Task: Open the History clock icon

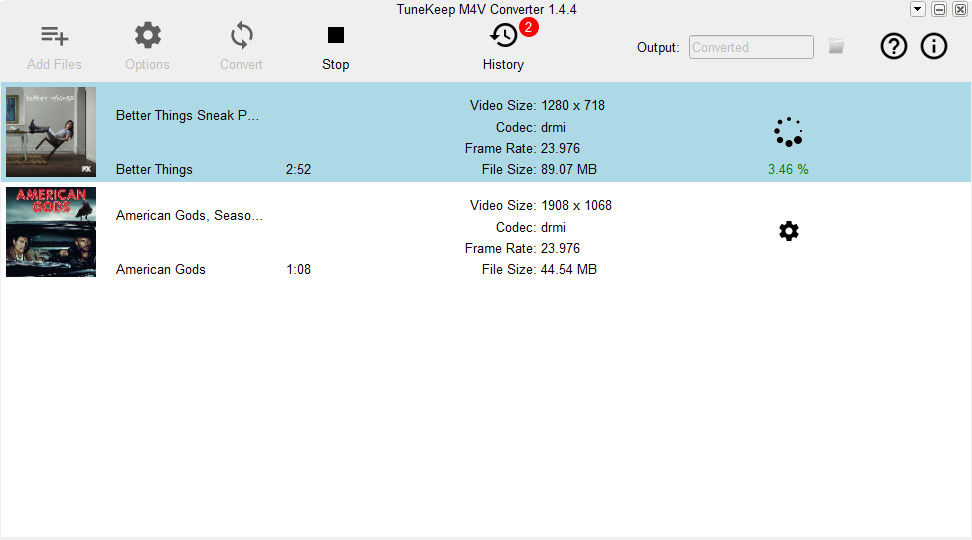Action: pos(503,36)
